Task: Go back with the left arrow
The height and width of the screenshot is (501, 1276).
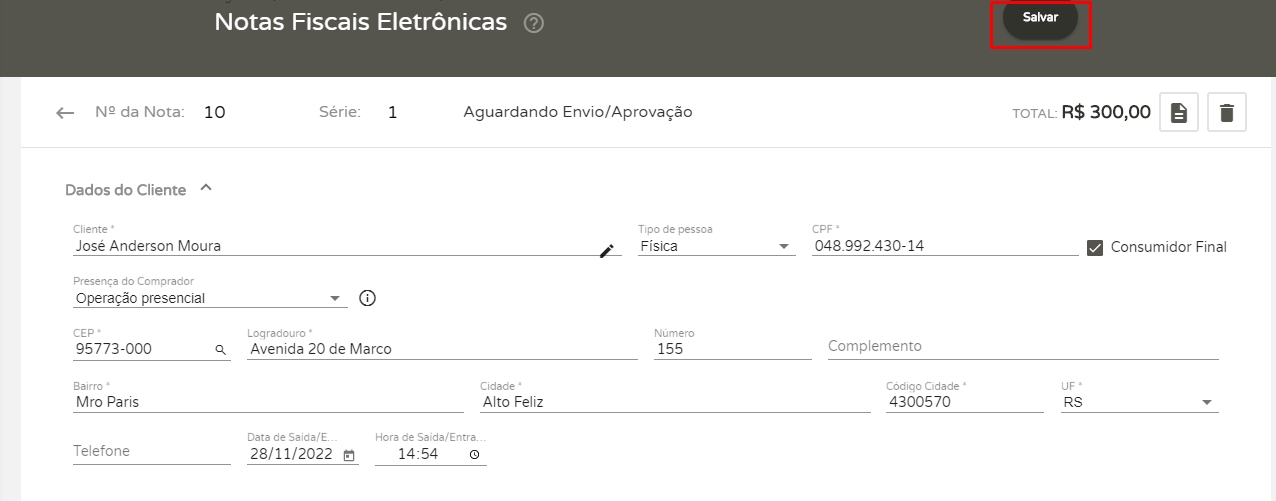Action: (x=65, y=113)
